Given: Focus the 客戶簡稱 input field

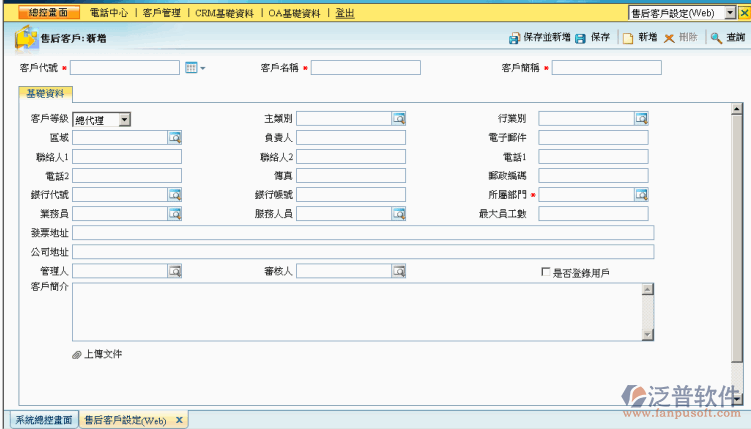Looking at the screenshot, I should (607, 68).
